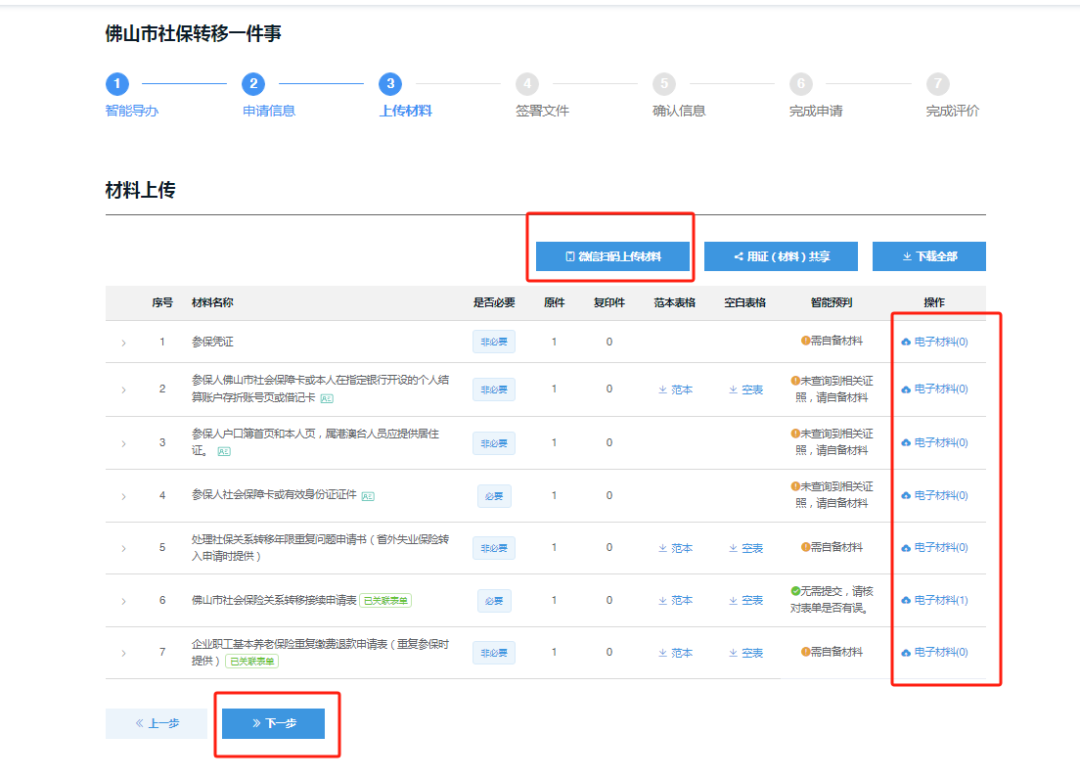Expand row 6 转移接续申请表 chevron

click(124, 602)
